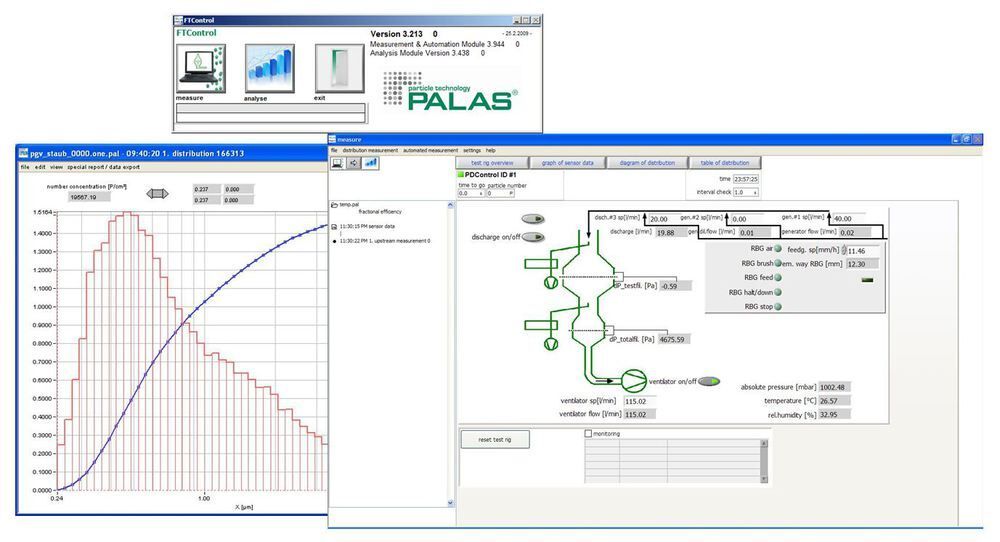Toggle the RBG air indicator button

pyautogui.click(x=778, y=249)
